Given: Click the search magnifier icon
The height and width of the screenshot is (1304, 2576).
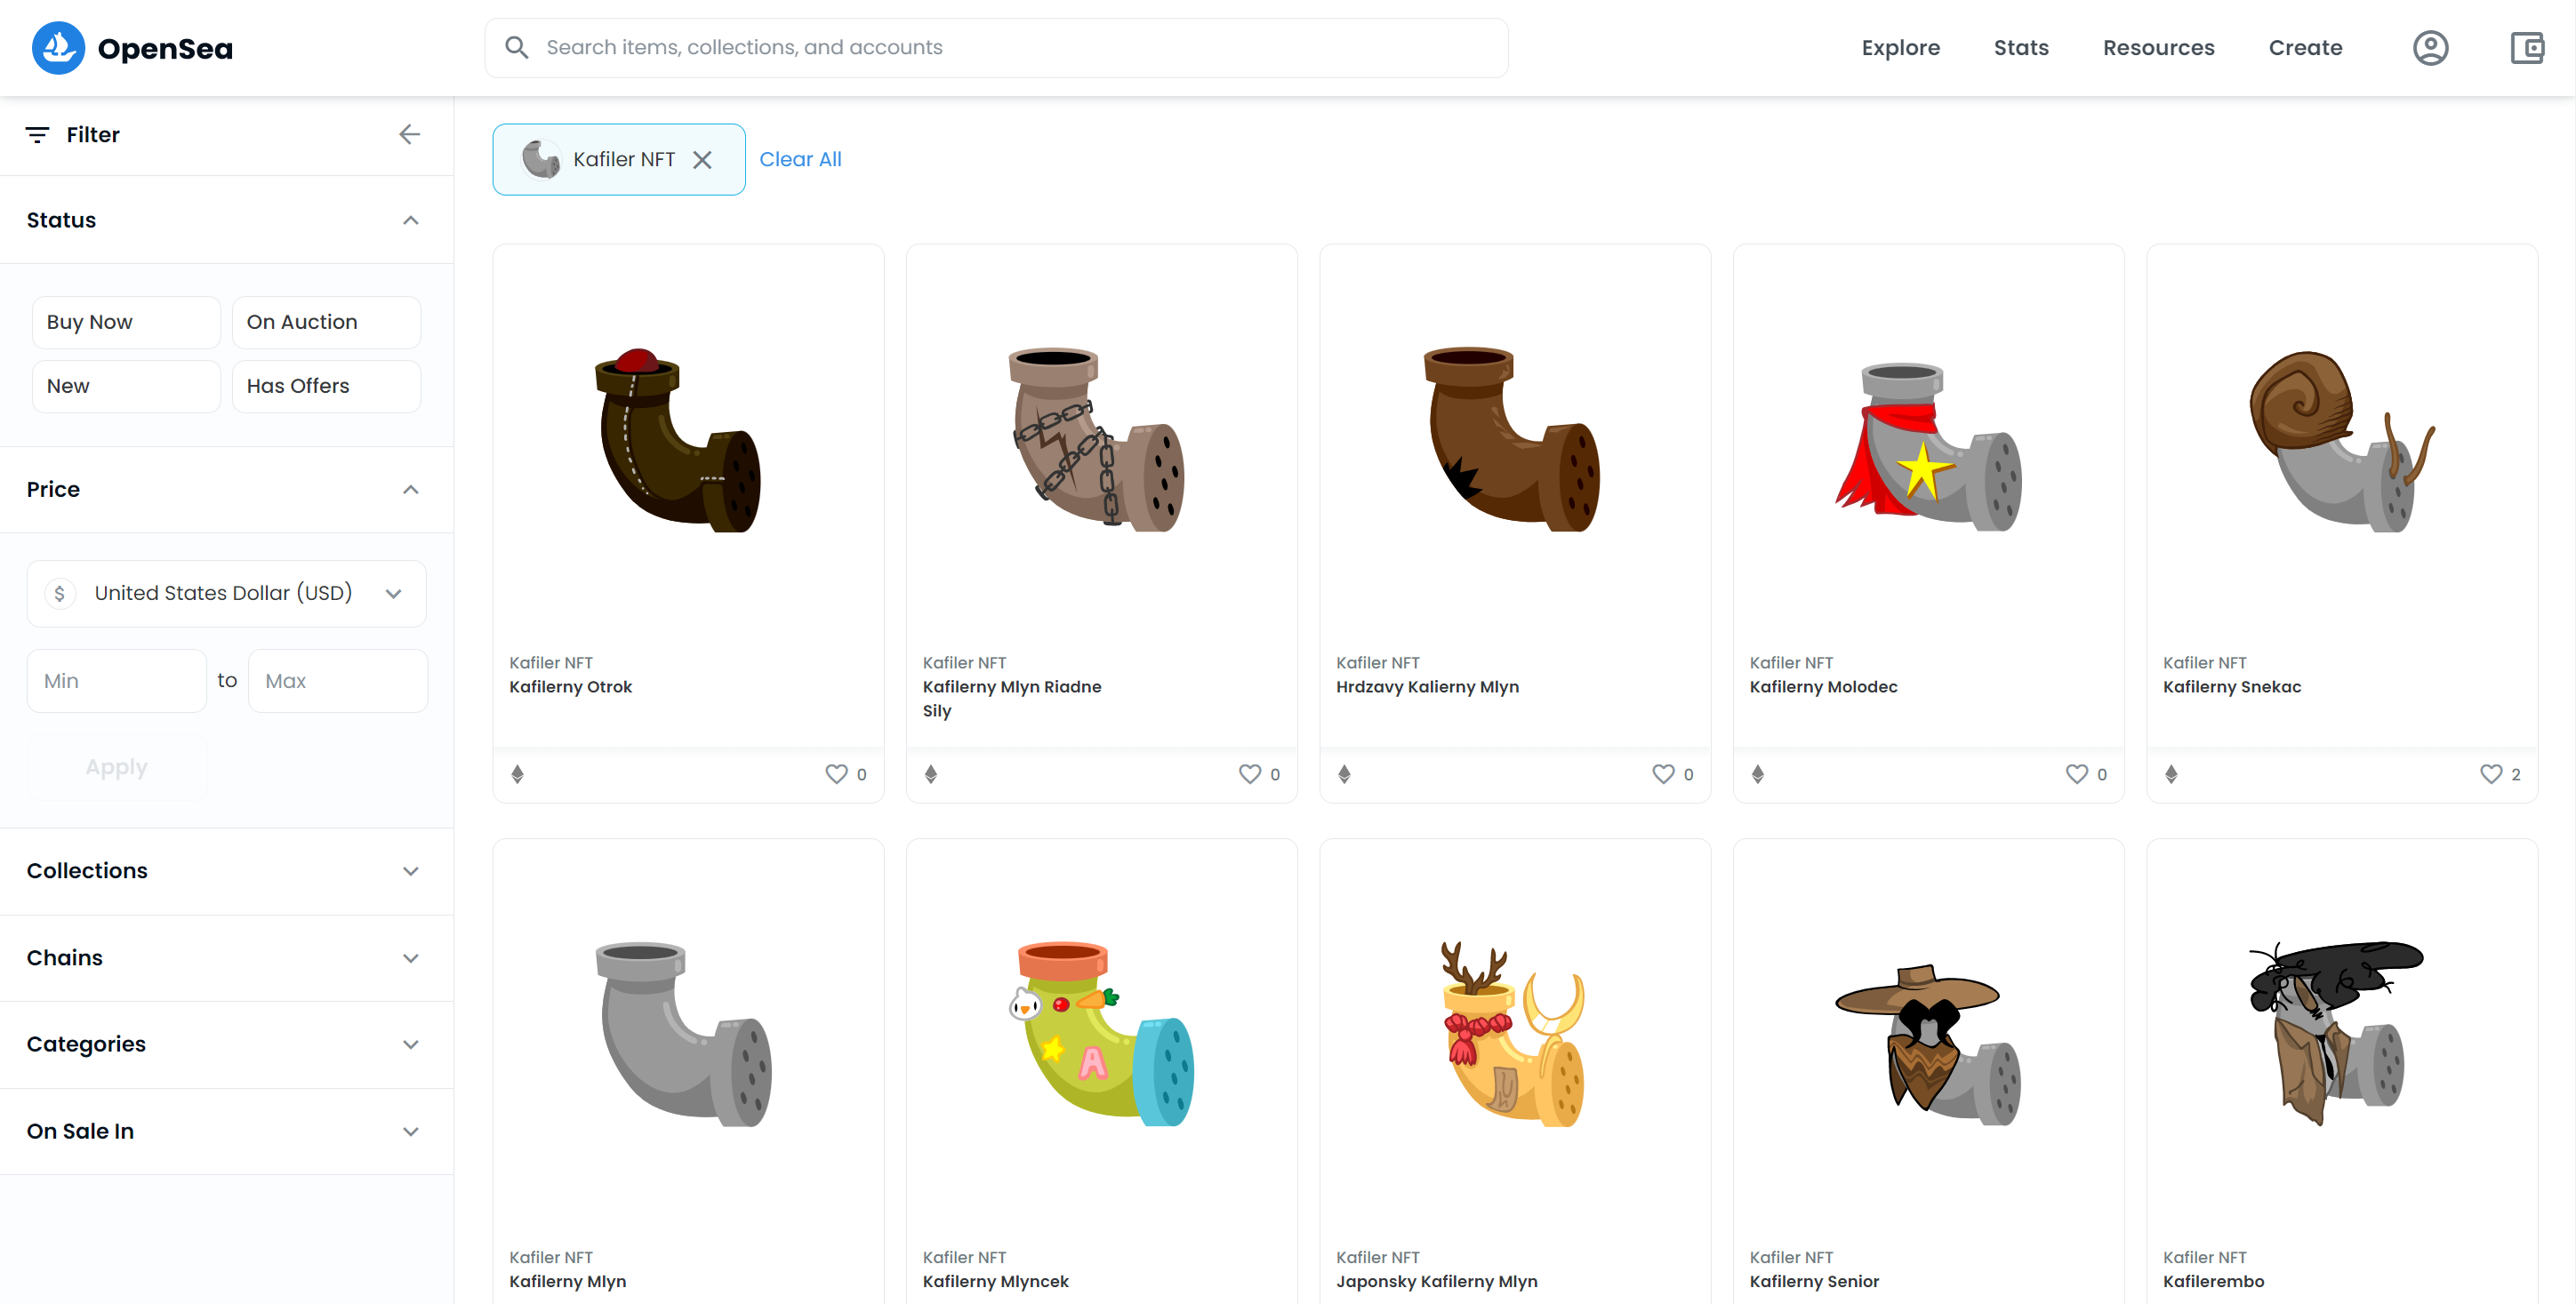Looking at the screenshot, I should click(516, 48).
